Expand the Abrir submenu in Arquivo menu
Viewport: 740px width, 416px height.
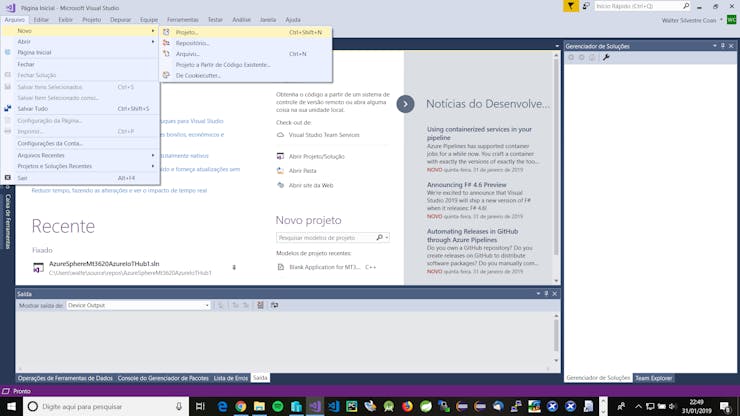tap(152, 42)
